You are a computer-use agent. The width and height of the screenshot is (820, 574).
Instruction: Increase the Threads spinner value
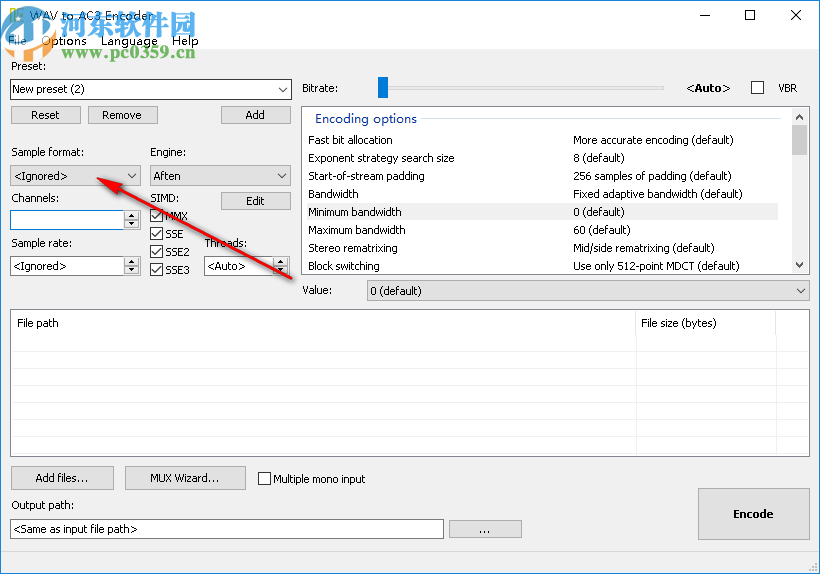[281, 261]
